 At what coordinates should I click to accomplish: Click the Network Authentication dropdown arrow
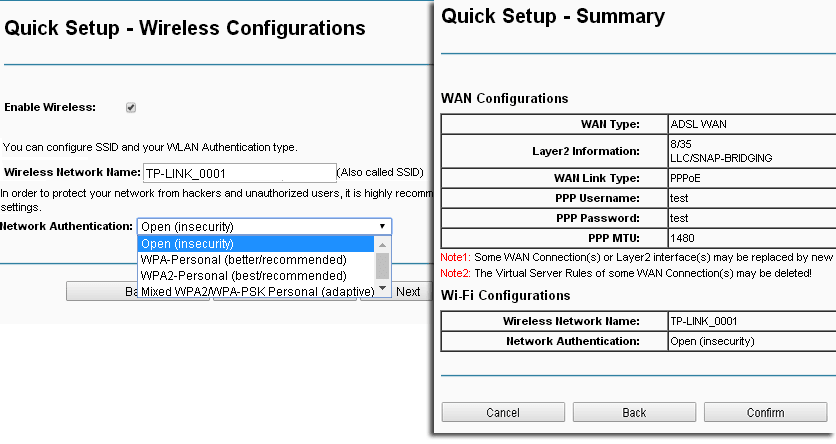click(x=382, y=227)
